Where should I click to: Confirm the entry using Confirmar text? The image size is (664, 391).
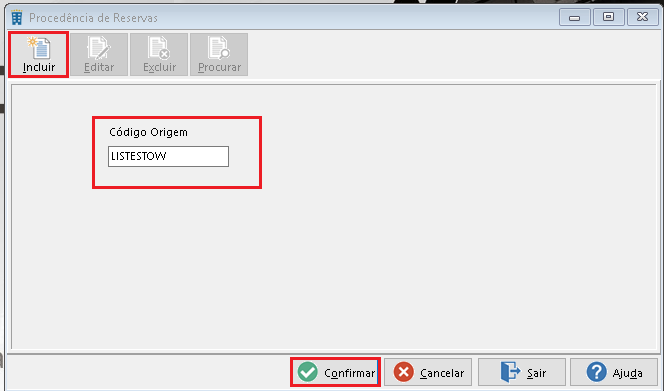click(x=350, y=373)
